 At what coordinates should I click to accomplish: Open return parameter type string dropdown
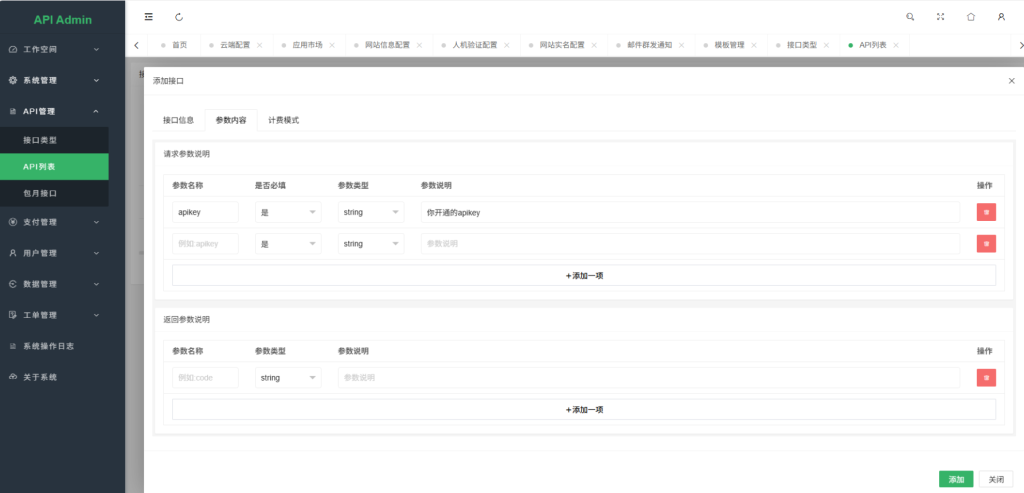point(288,377)
